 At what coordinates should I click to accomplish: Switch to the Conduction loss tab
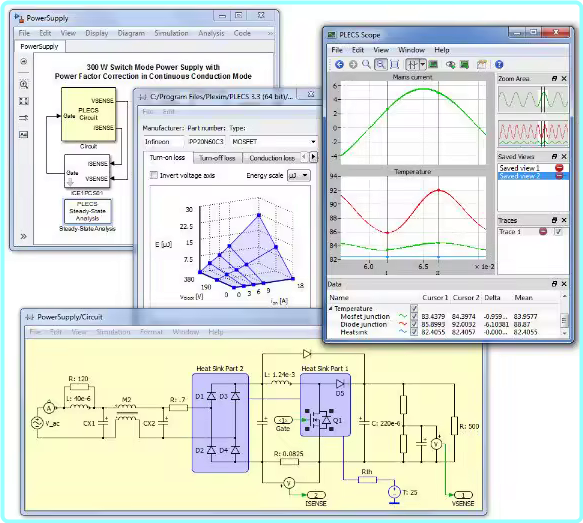[272, 158]
